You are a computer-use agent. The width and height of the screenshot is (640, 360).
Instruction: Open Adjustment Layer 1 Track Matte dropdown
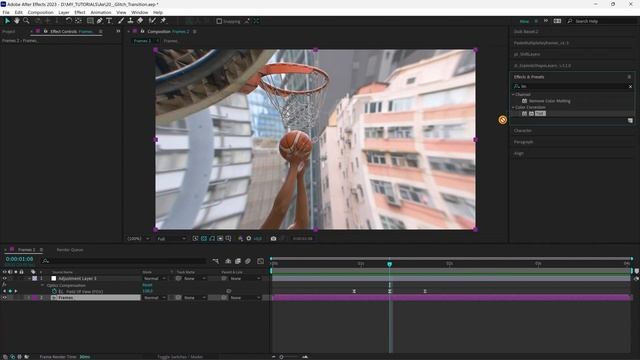(x=194, y=278)
